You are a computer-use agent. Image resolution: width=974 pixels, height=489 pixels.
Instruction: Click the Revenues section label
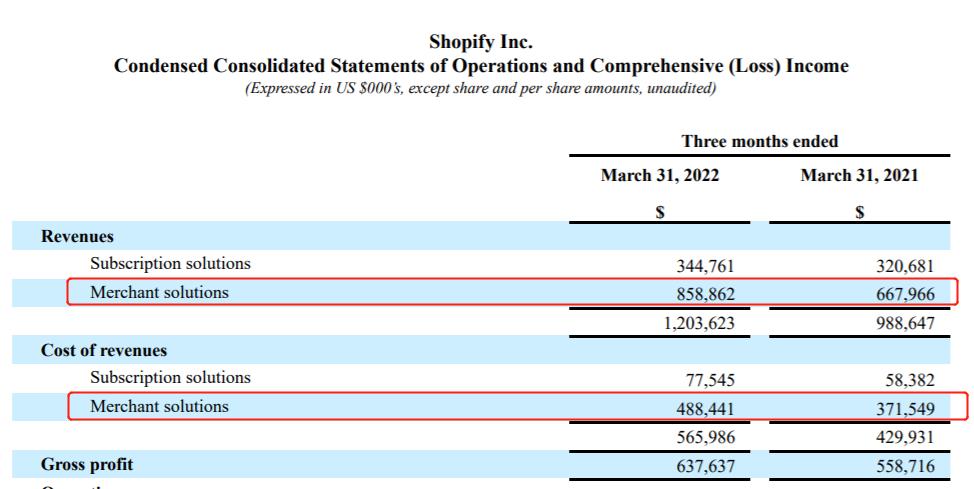pos(77,237)
